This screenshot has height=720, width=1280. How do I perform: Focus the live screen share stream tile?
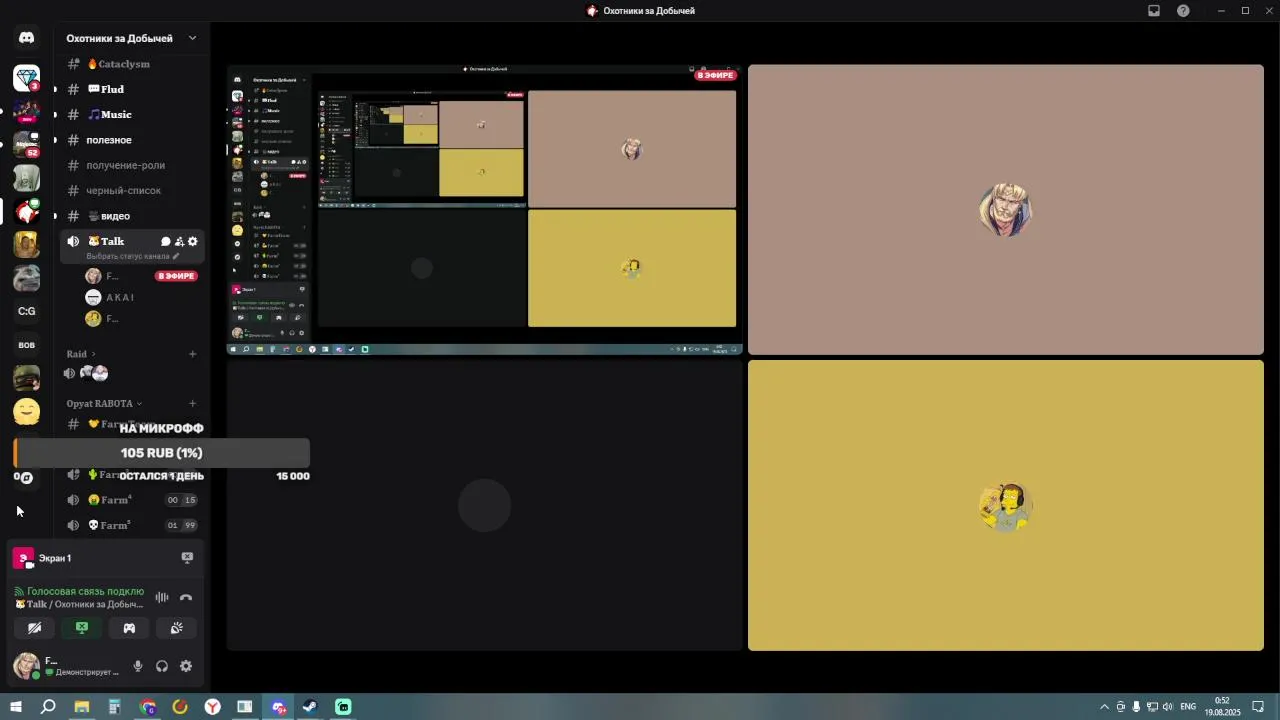click(x=485, y=210)
